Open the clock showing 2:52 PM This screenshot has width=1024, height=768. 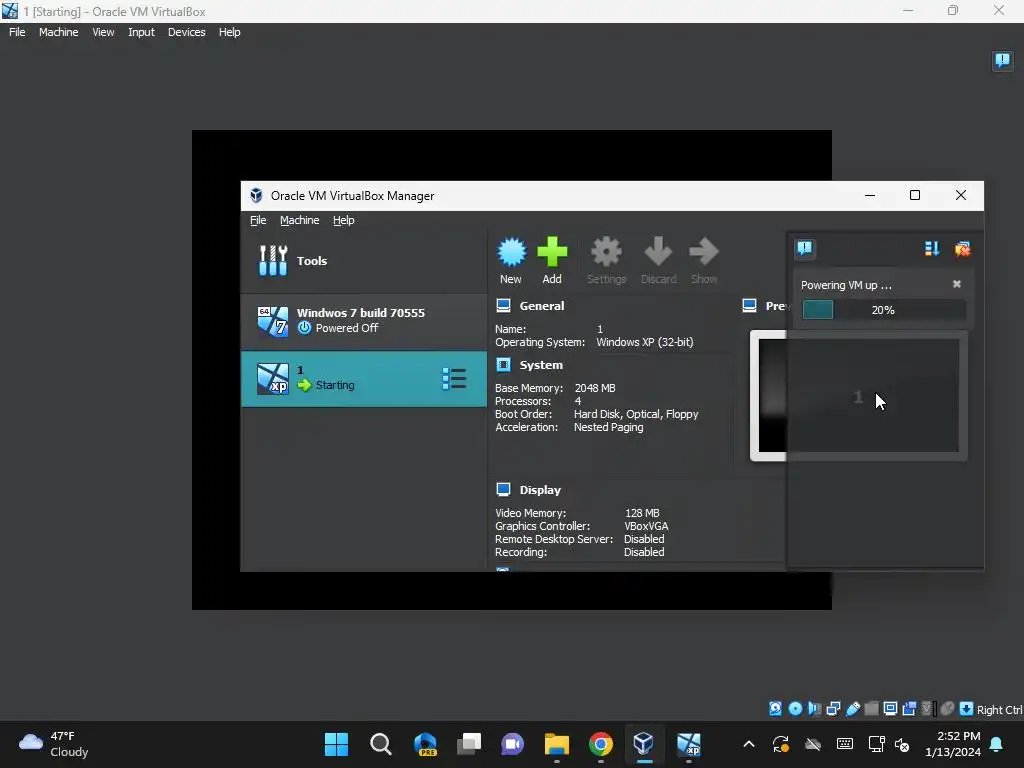tap(953, 744)
